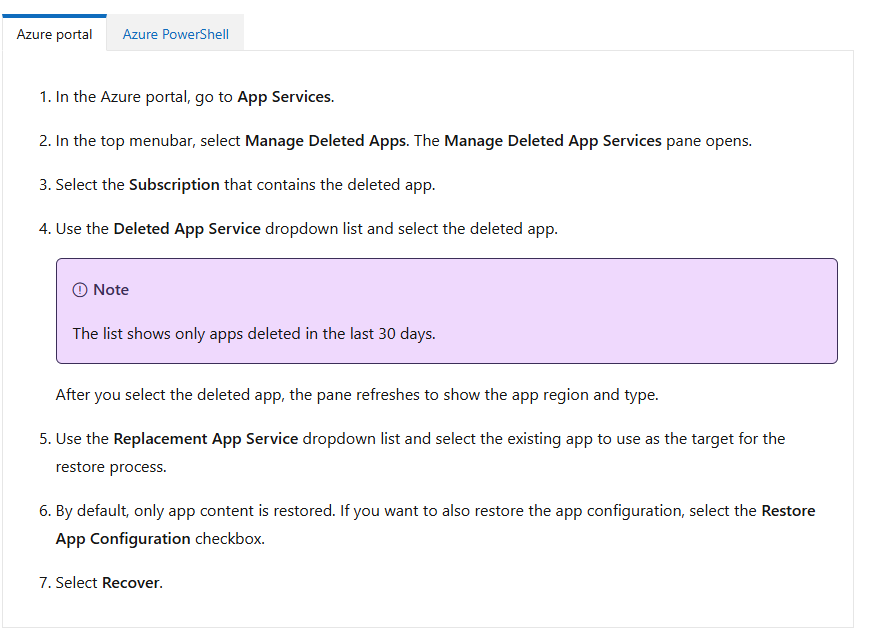Select the Azure portal tab
The height and width of the screenshot is (637, 882).
[x=55, y=34]
